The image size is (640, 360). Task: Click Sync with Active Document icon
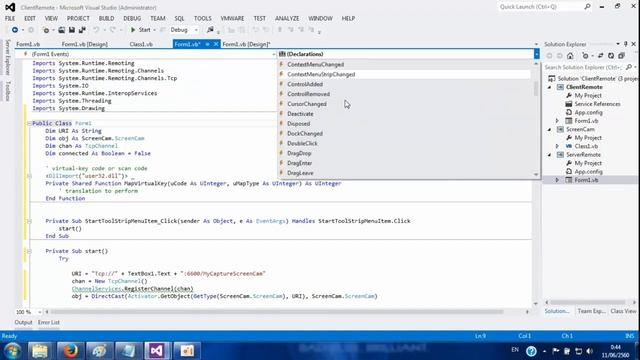(x=600, y=56)
